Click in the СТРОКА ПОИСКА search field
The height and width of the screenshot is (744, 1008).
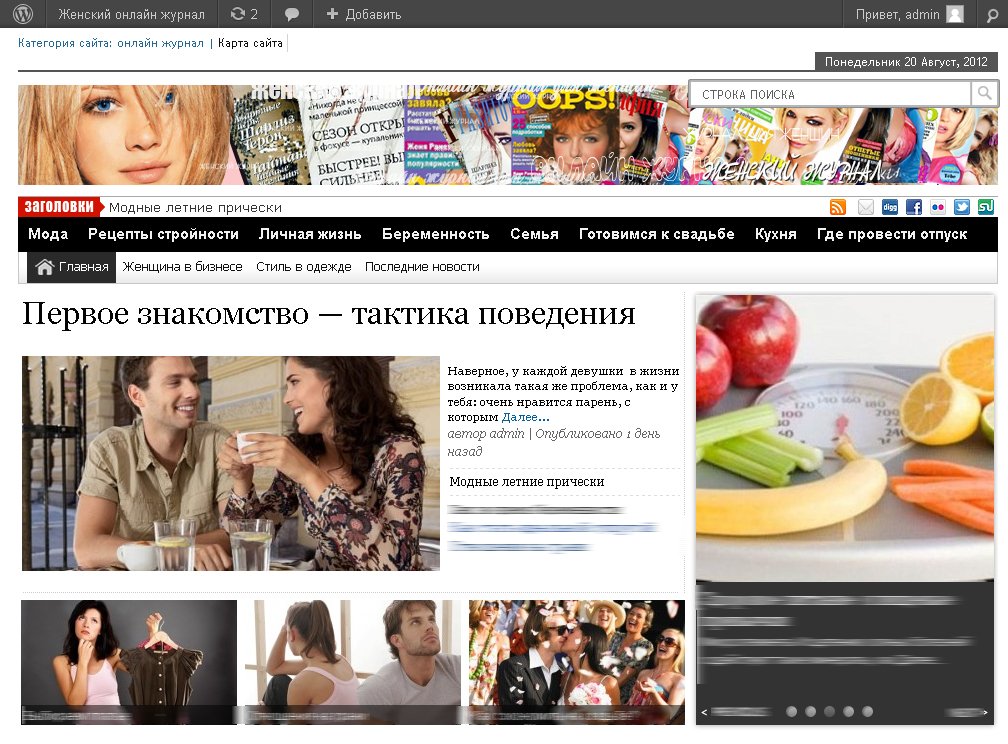click(830, 94)
